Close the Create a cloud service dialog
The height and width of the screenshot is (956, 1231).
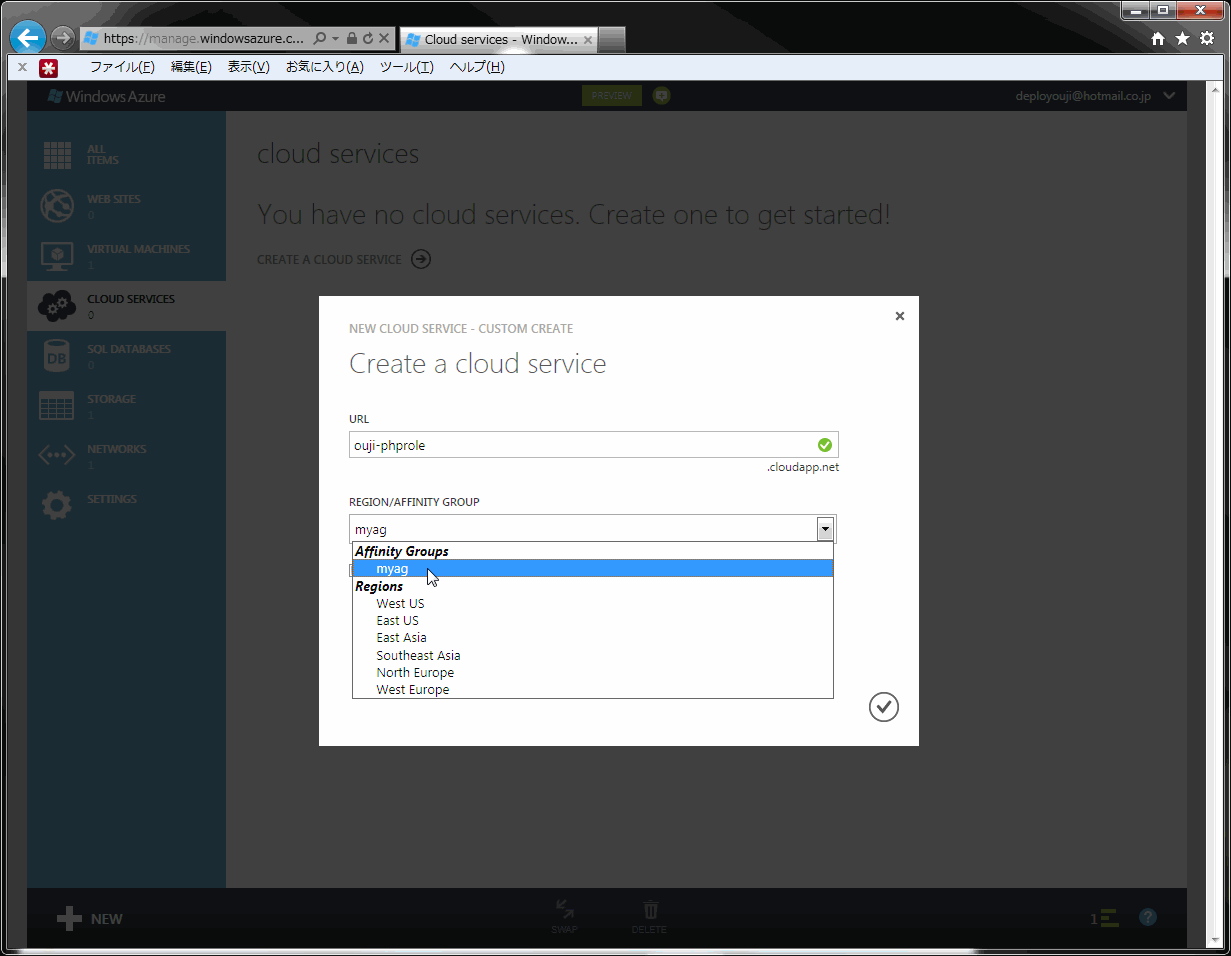899,316
